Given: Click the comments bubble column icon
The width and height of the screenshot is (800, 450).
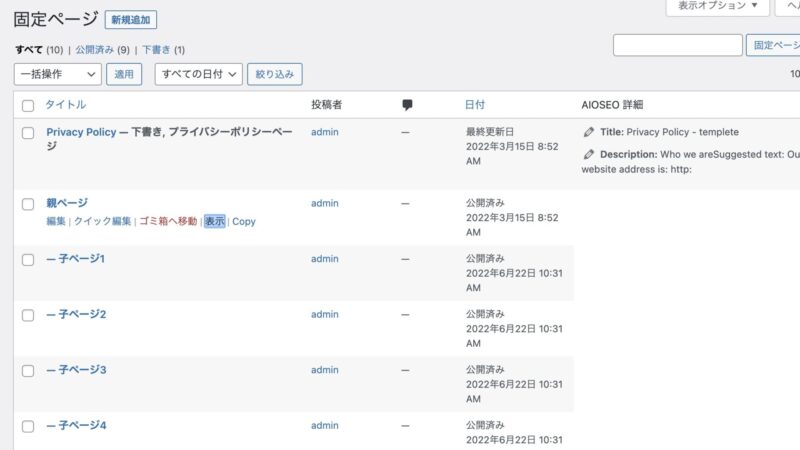Looking at the screenshot, I should click(407, 105).
